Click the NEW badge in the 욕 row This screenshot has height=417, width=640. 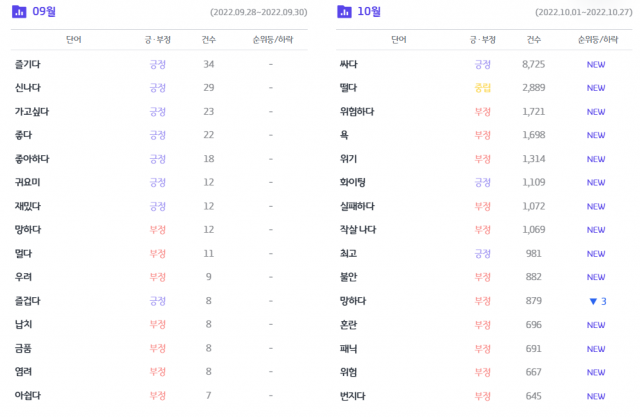tap(596, 135)
